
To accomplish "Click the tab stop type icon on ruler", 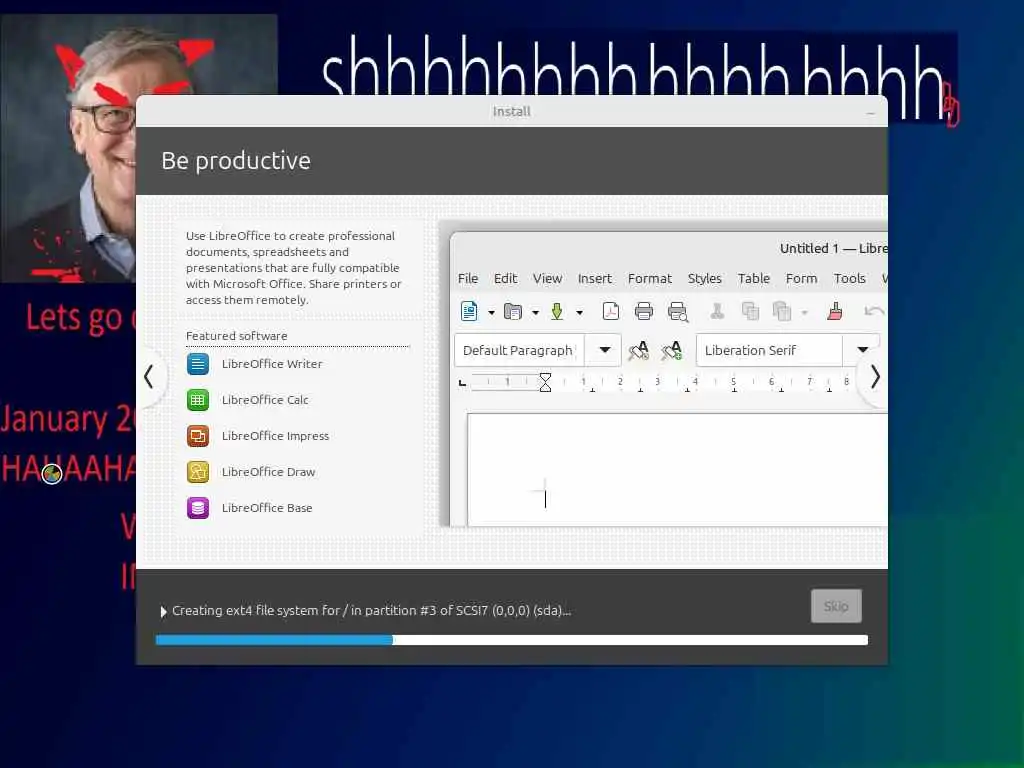I will (462, 383).
